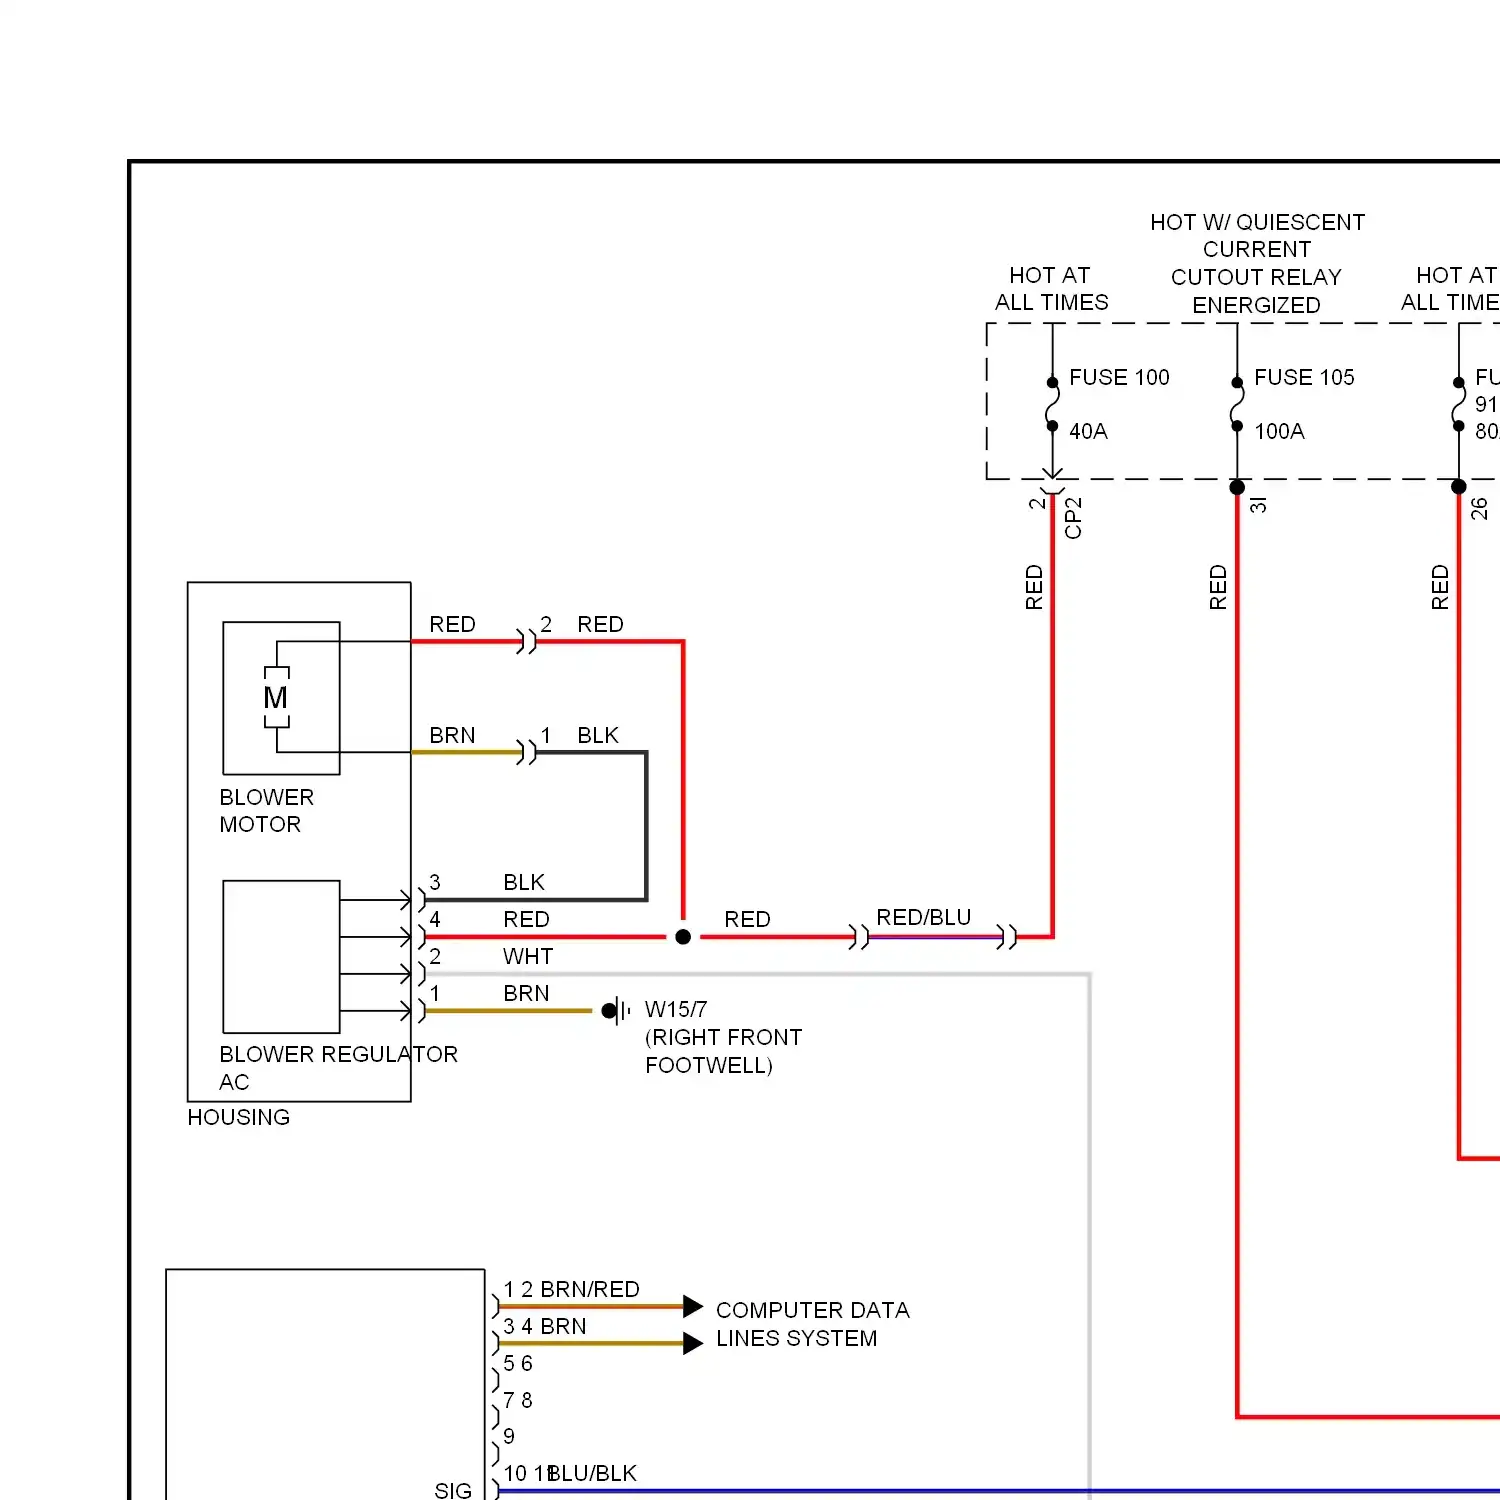Click the BLOWER MOTOR label

coord(266,811)
